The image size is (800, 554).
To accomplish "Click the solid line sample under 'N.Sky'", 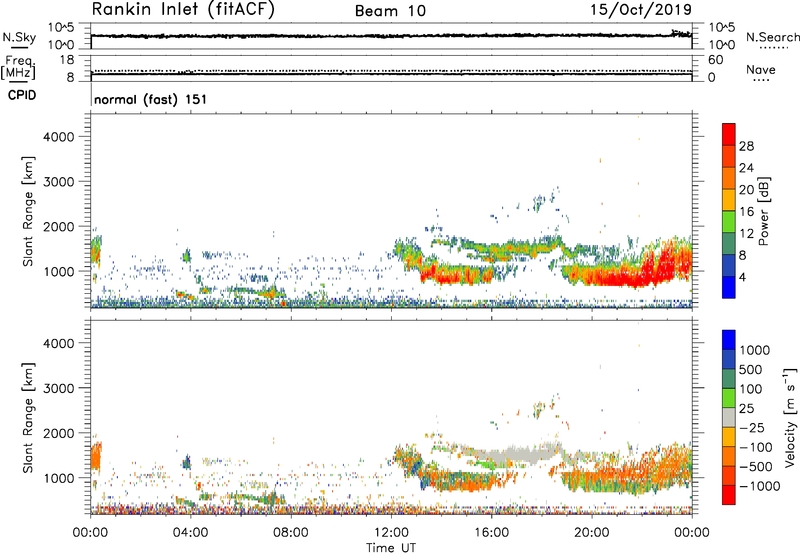I will 19,47.
